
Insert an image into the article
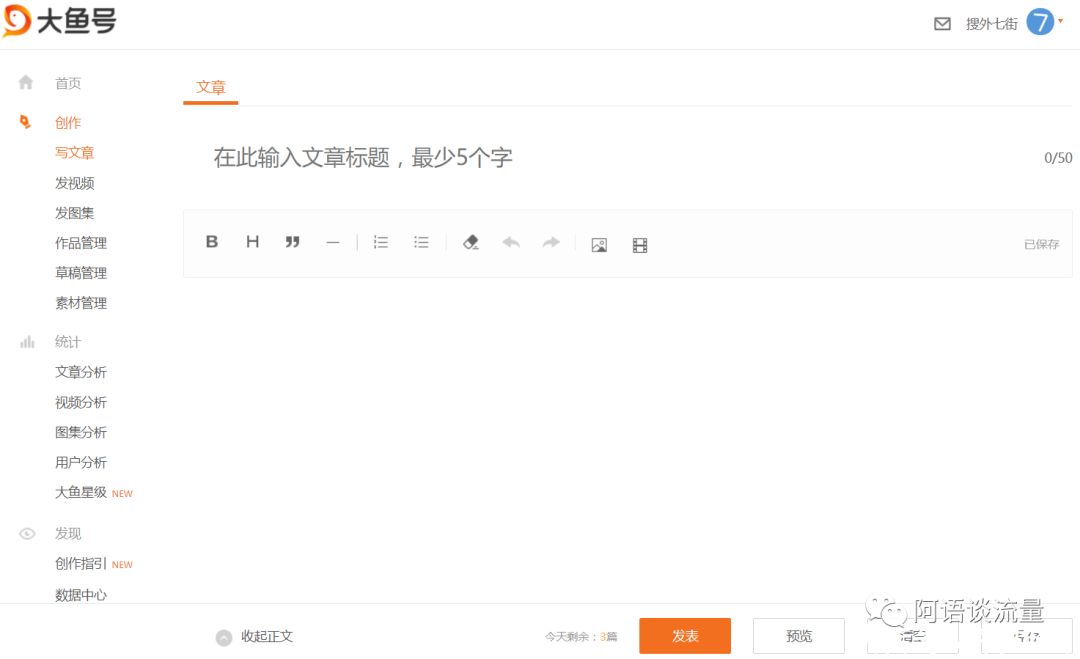click(599, 245)
